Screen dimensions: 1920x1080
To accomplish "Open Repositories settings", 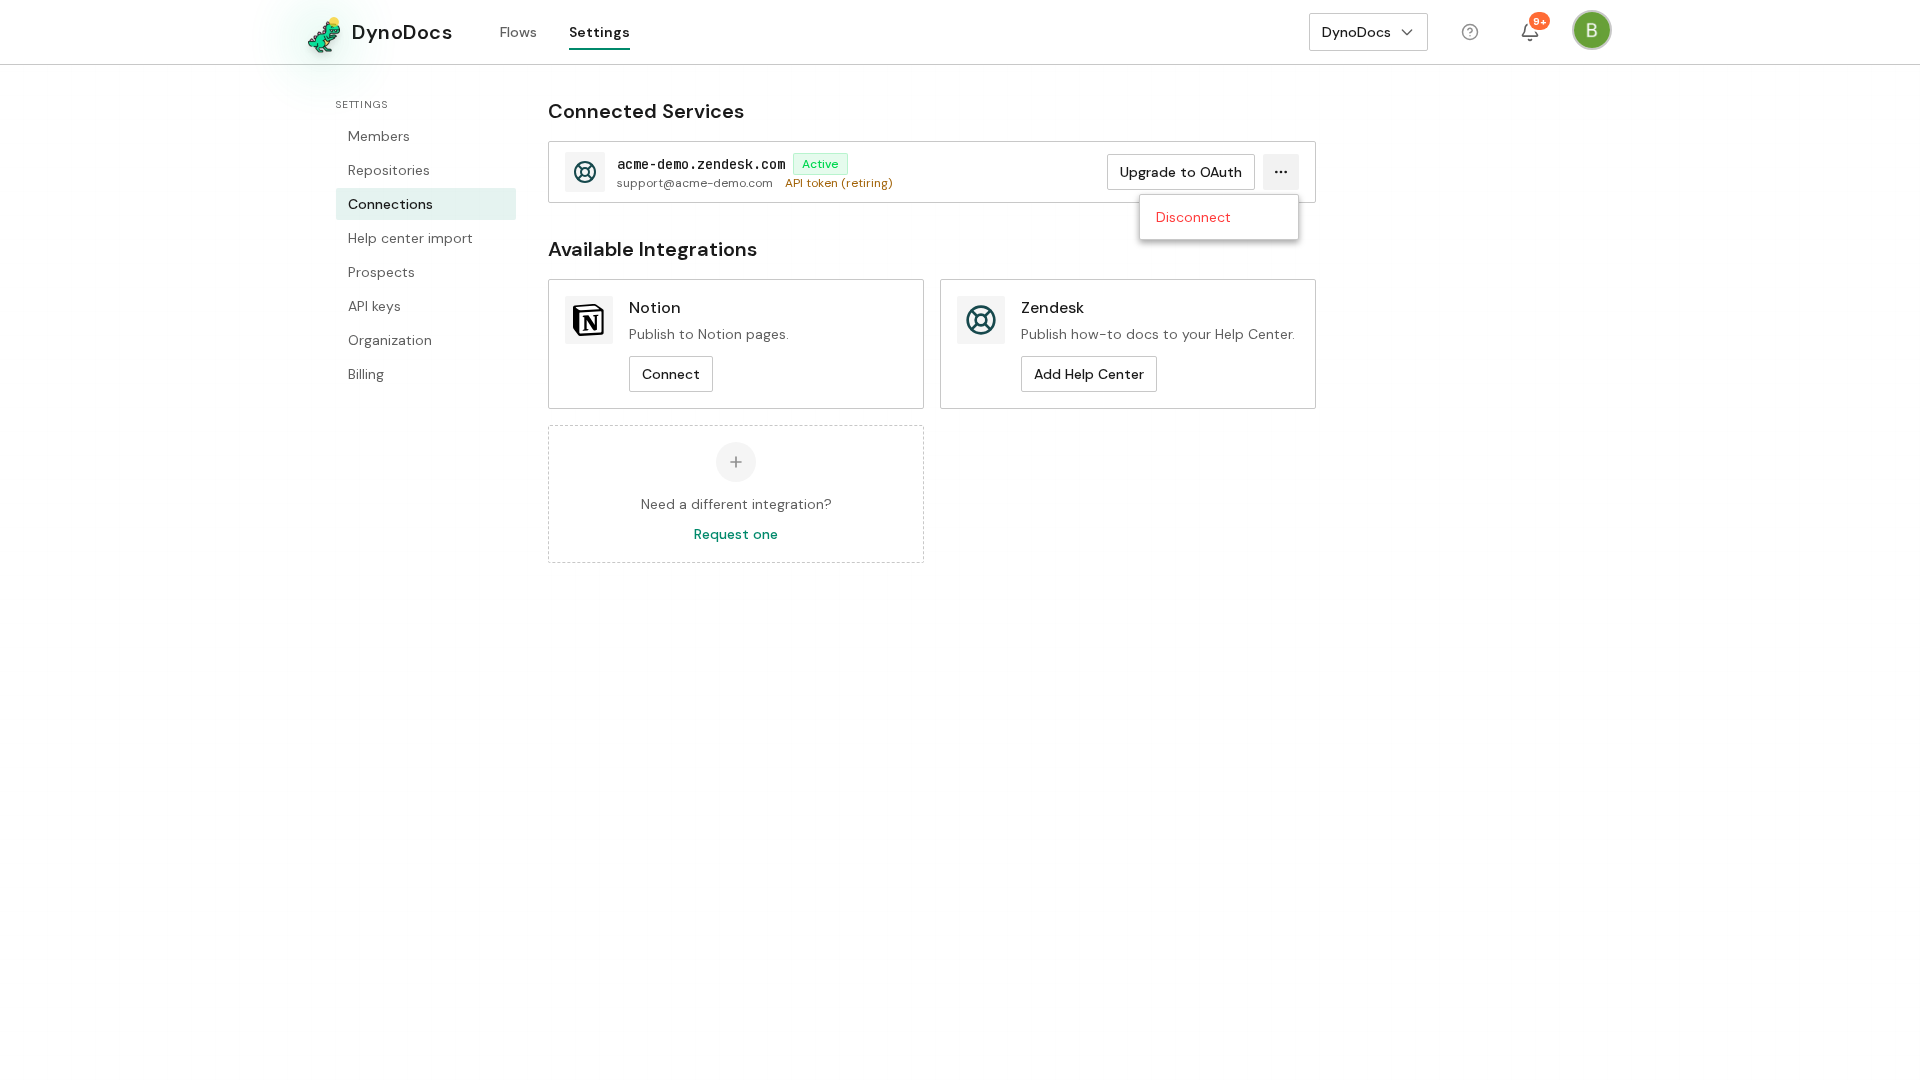I will click(x=426, y=170).
